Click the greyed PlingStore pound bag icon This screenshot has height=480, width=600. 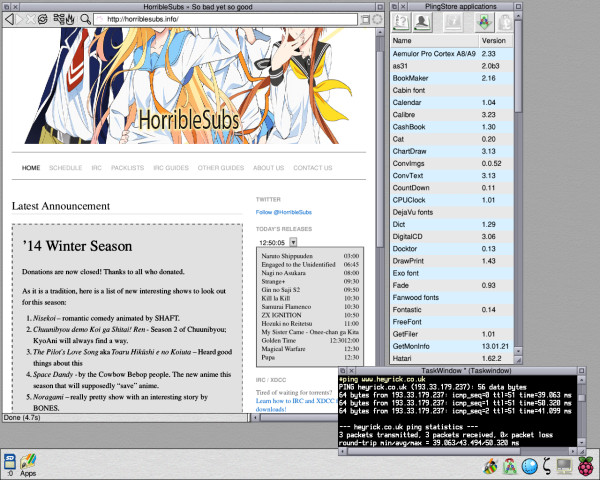[x=504, y=22]
